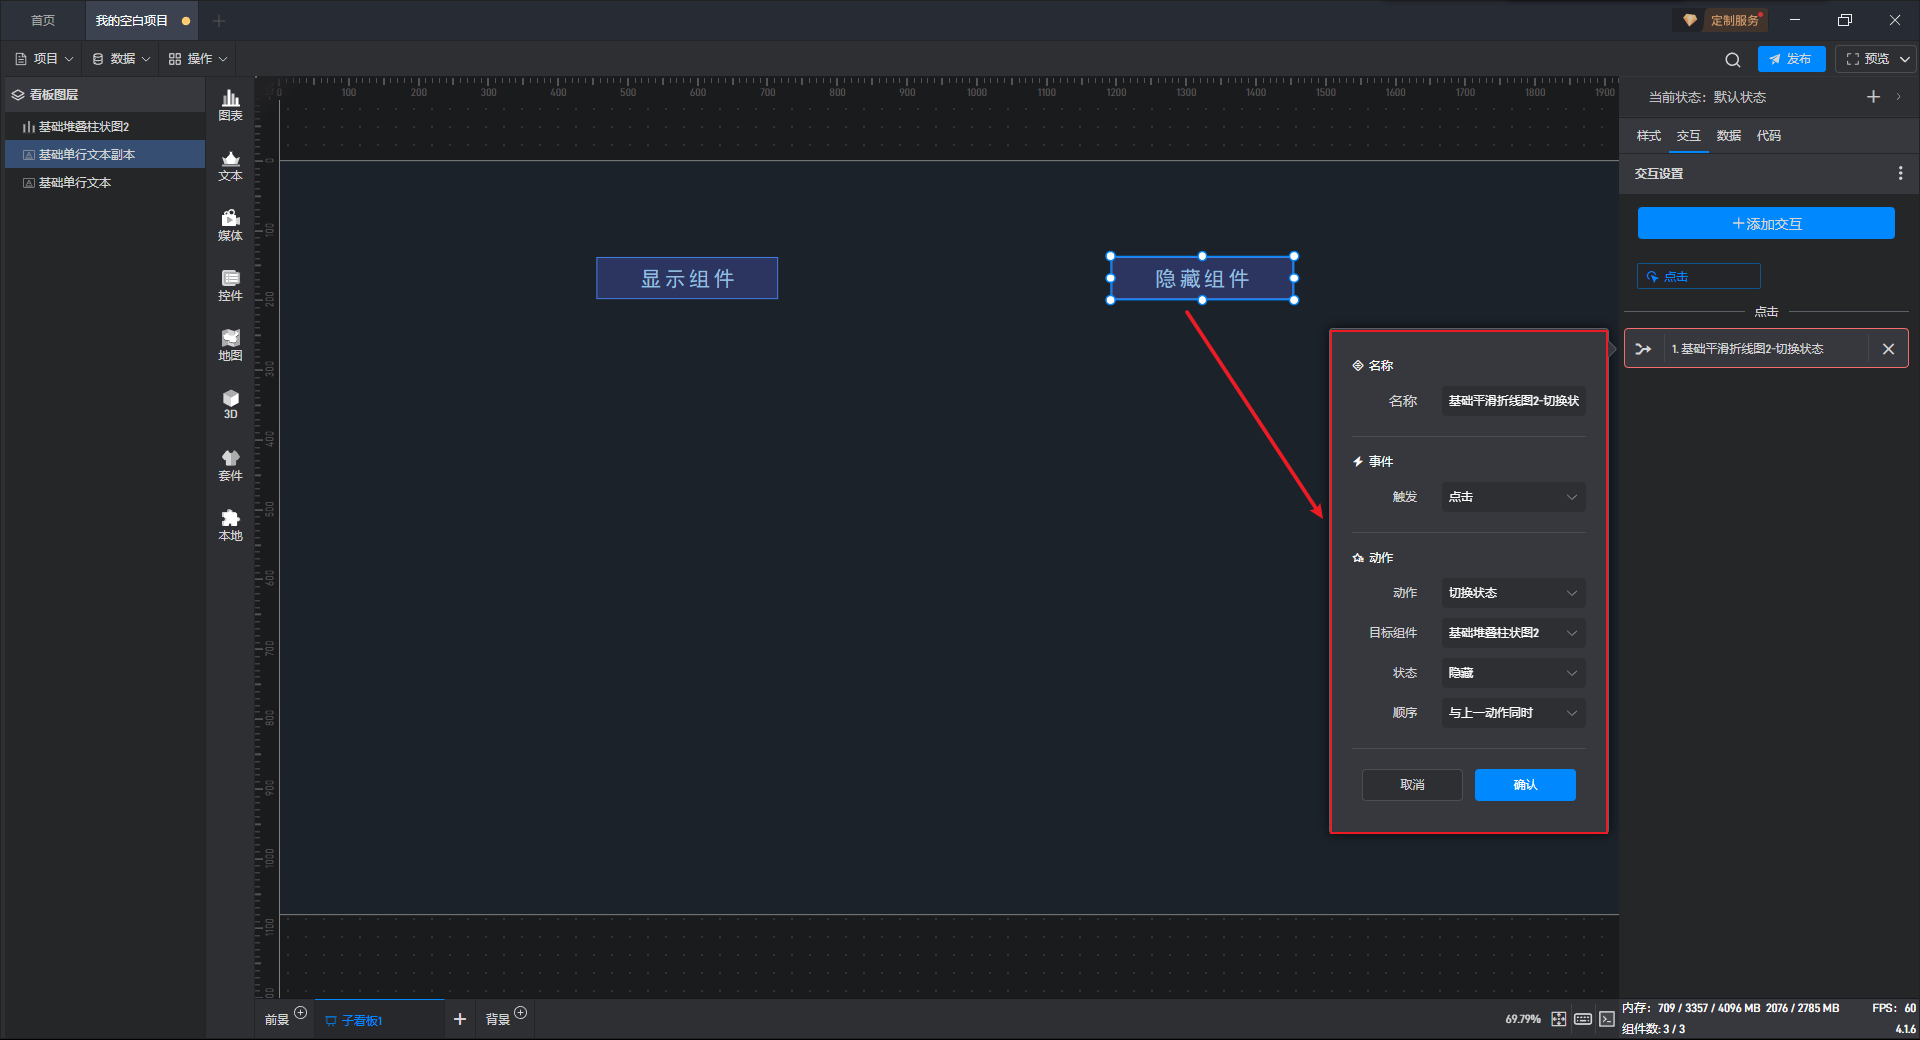Click the 确认 confirm button
The width and height of the screenshot is (1920, 1040).
[x=1525, y=785]
